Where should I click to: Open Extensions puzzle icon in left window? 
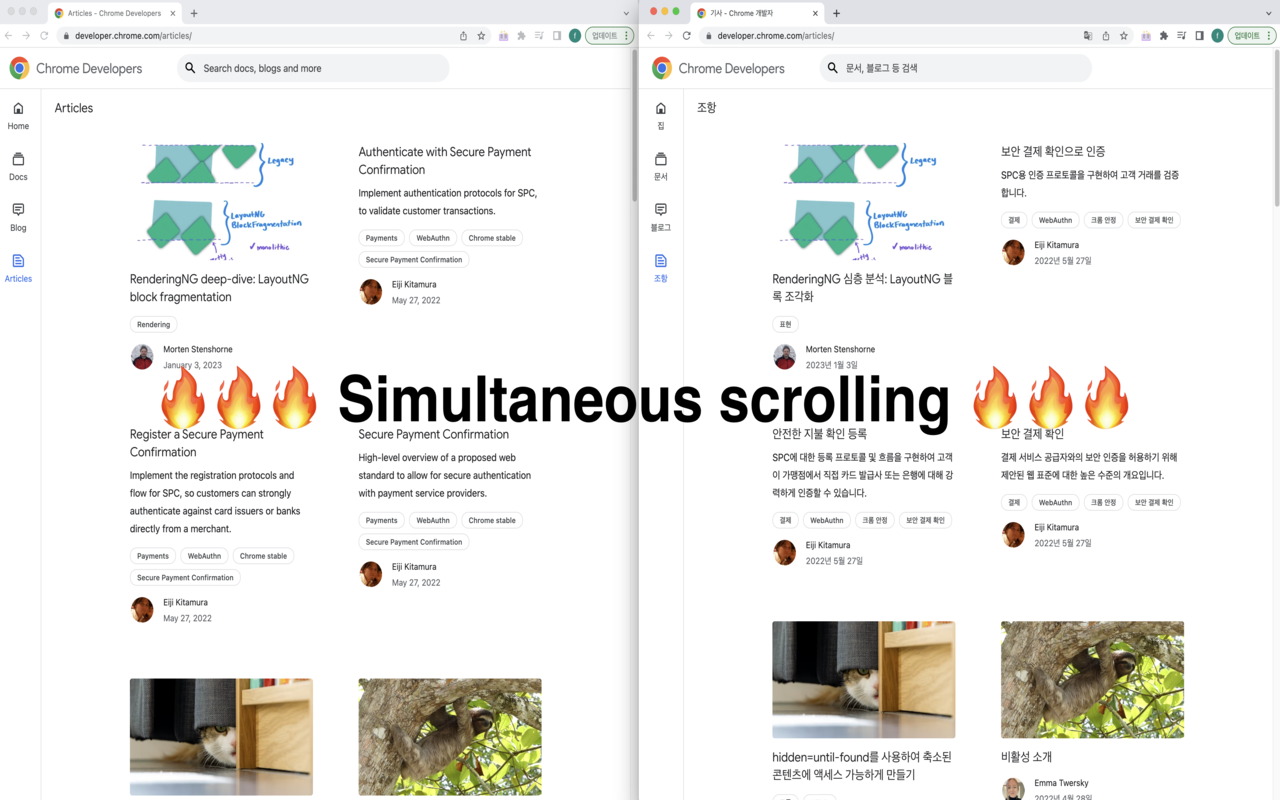(521, 35)
